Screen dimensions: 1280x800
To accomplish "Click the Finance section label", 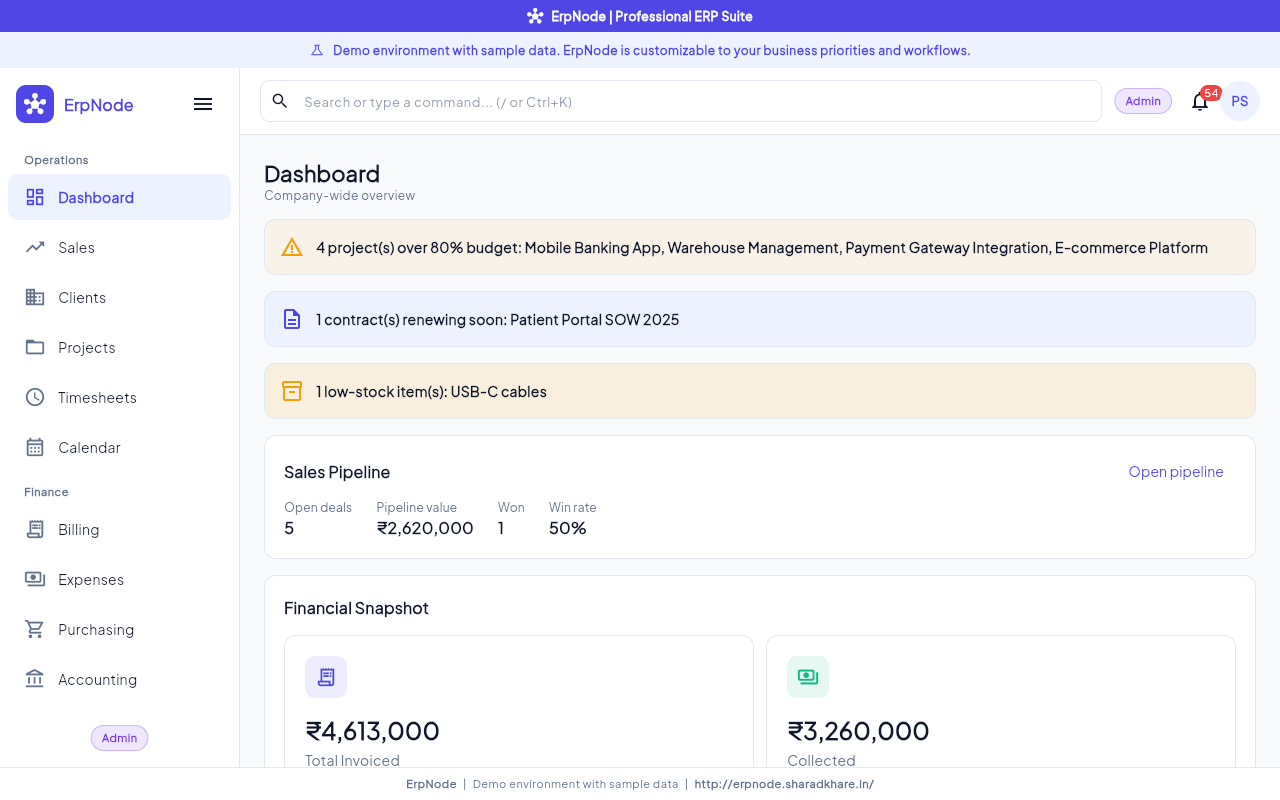I will pyautogui.click(x=46, y=492).
